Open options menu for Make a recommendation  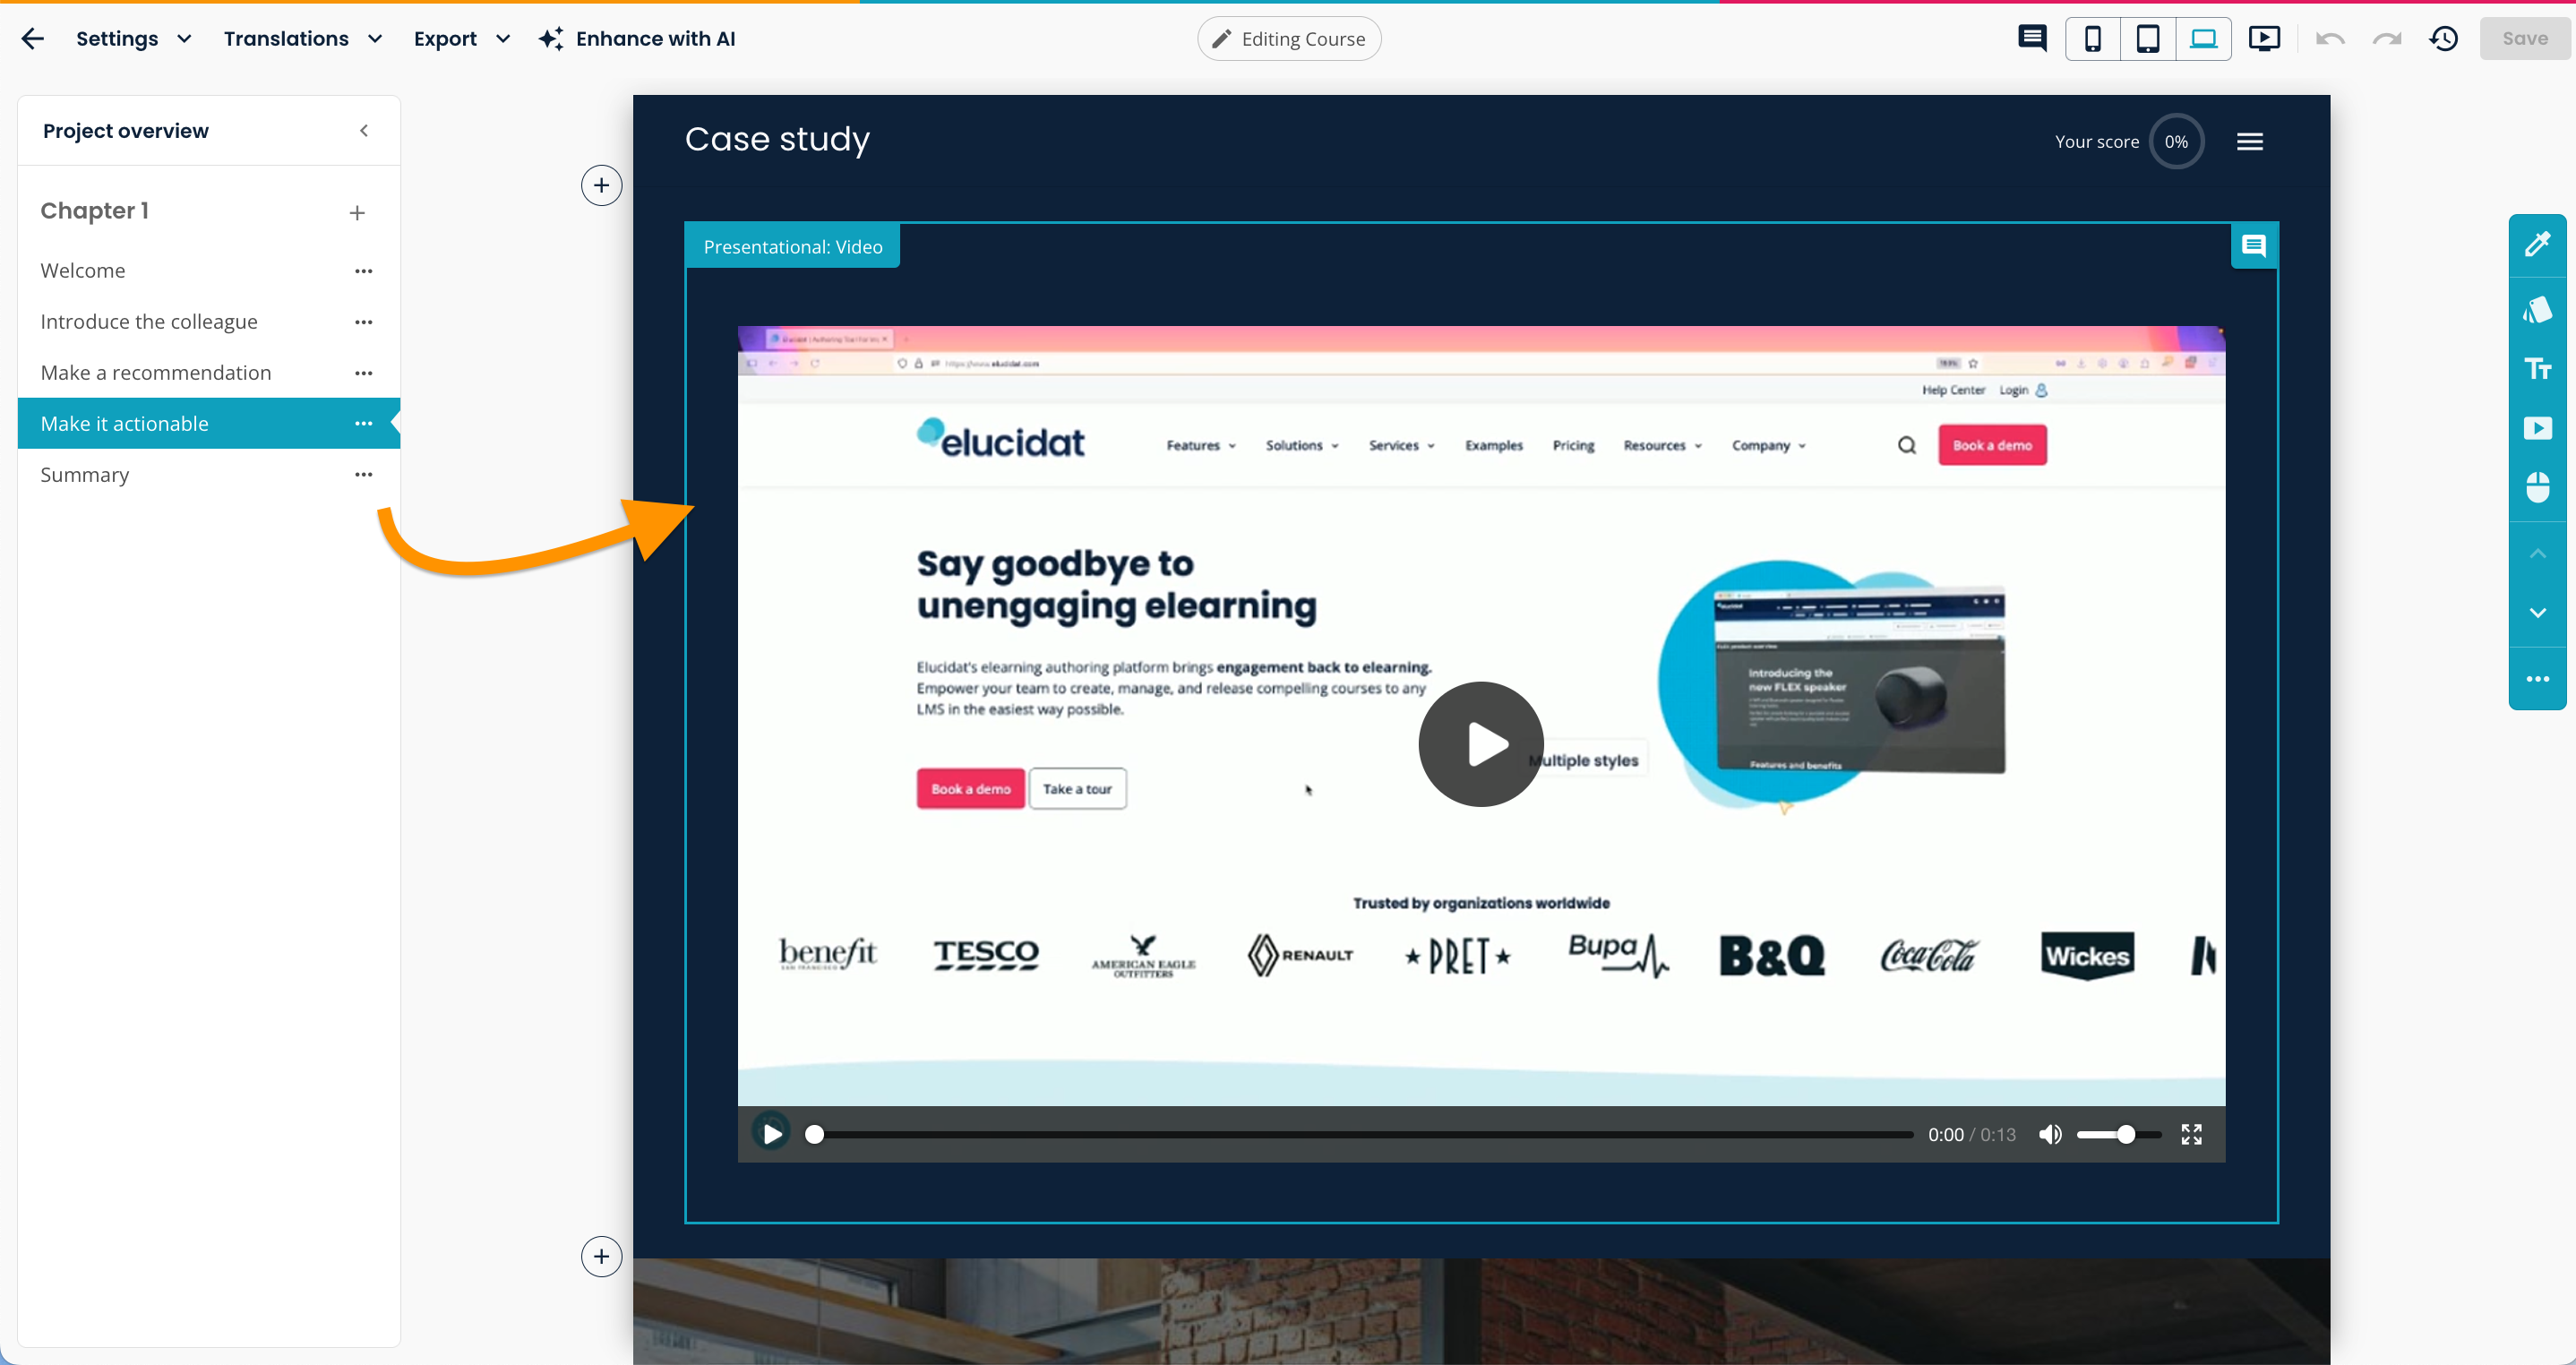pos(364,373)
